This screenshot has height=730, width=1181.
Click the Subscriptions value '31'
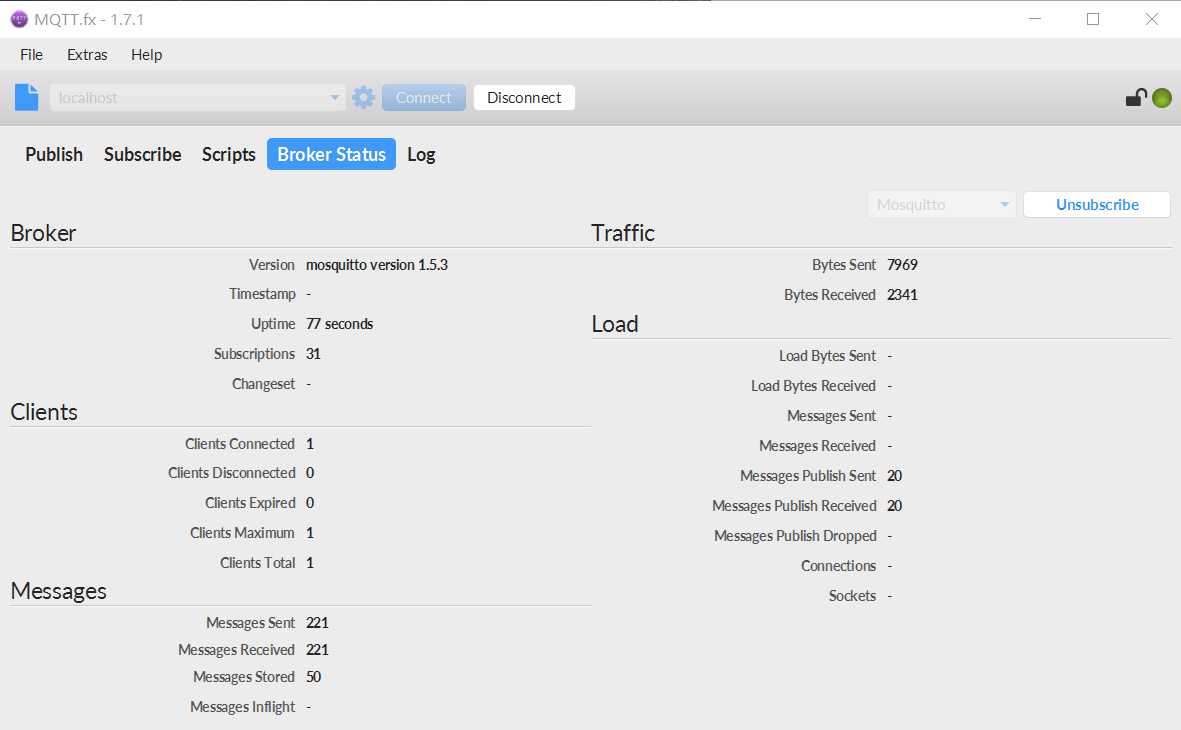tap(313, 354)
